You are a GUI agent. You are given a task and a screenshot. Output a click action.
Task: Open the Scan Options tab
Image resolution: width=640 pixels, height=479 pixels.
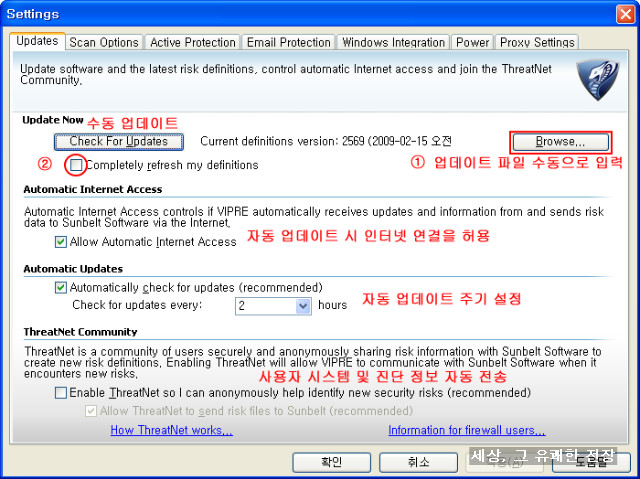click(x=104, y=42)
